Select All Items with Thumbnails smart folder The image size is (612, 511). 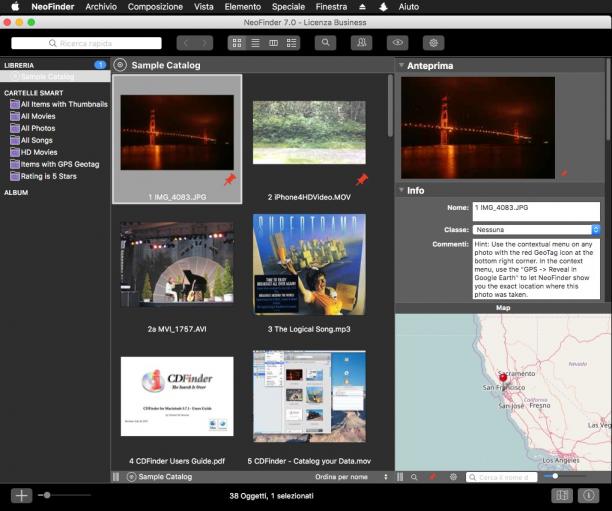[59, 104]
